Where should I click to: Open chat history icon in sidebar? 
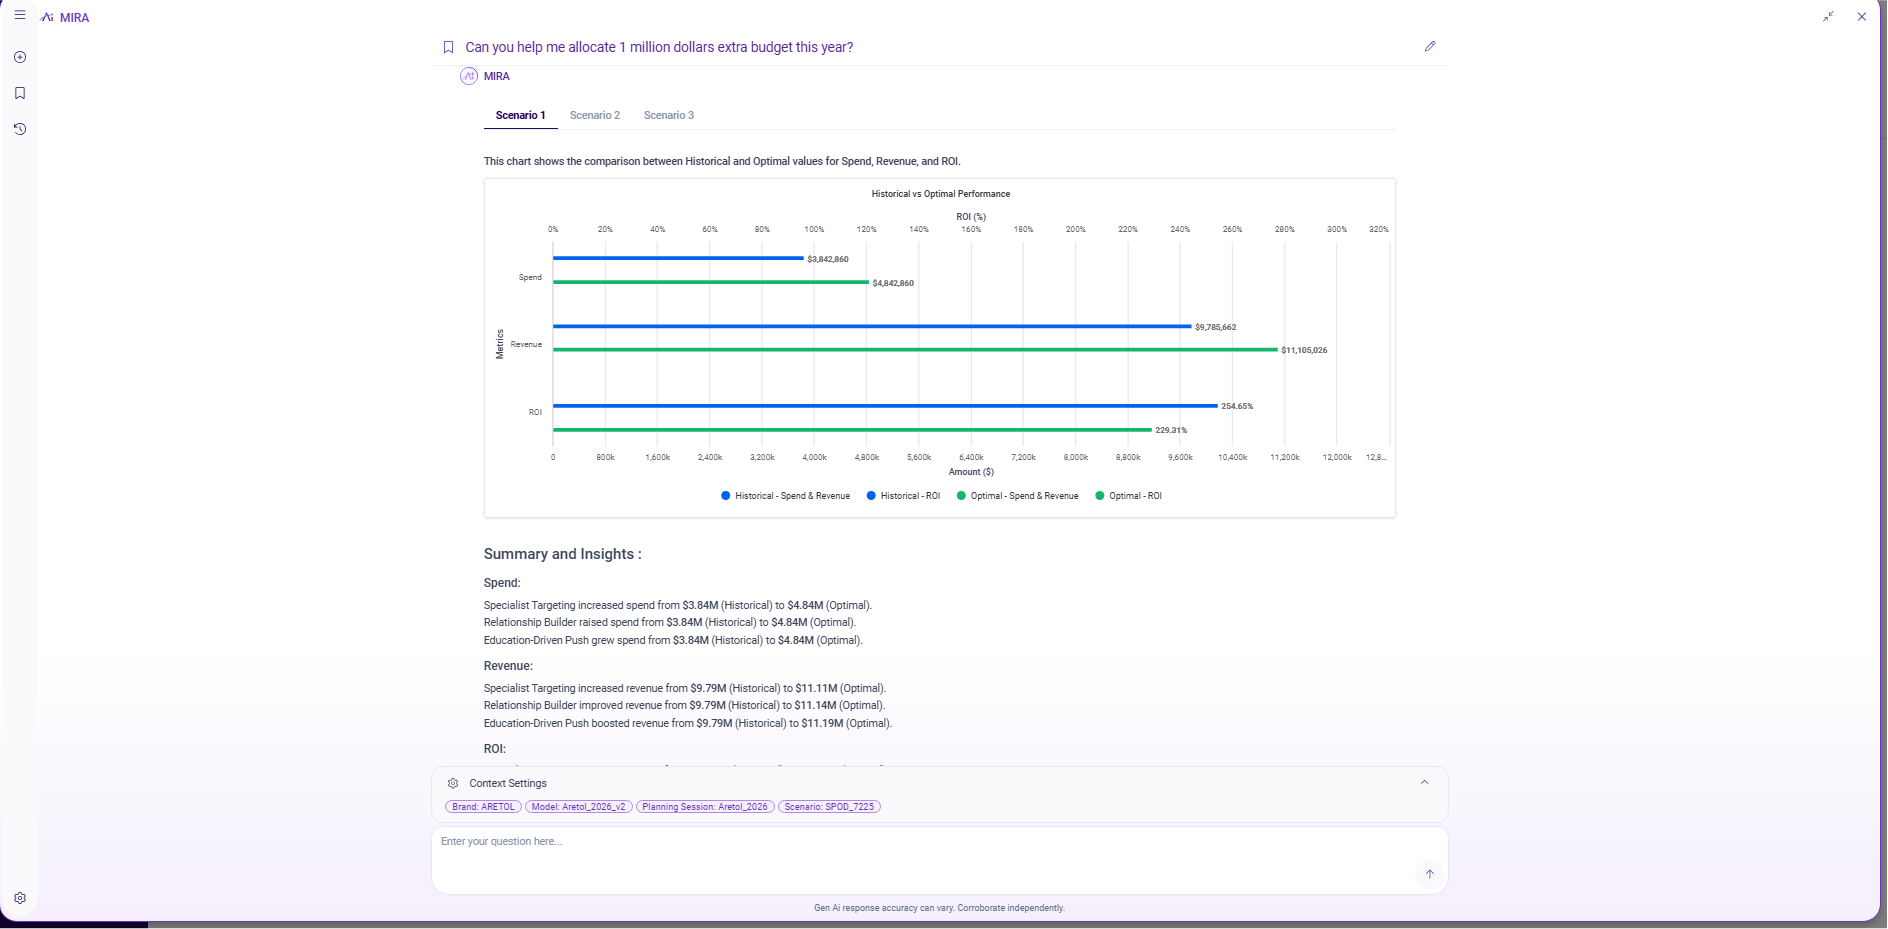tap(19, 129)
